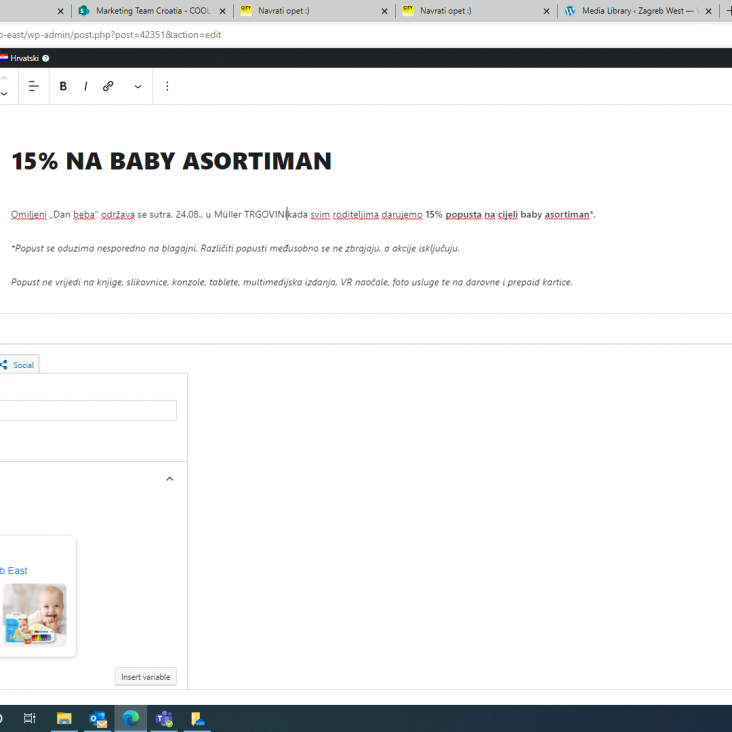
Task: Close the Marketing Team Croatia tab
Action: coord(223,11)
